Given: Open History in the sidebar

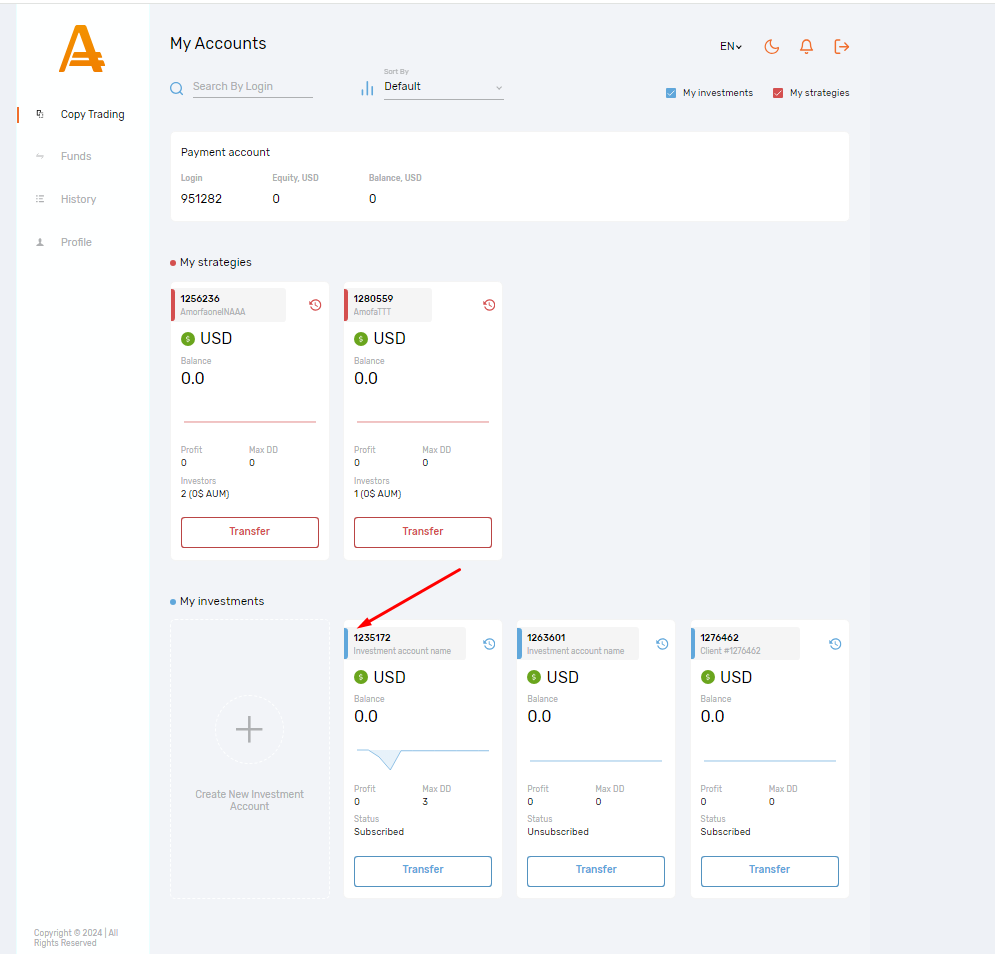Looking at the screenshot, I should point(78,199).
